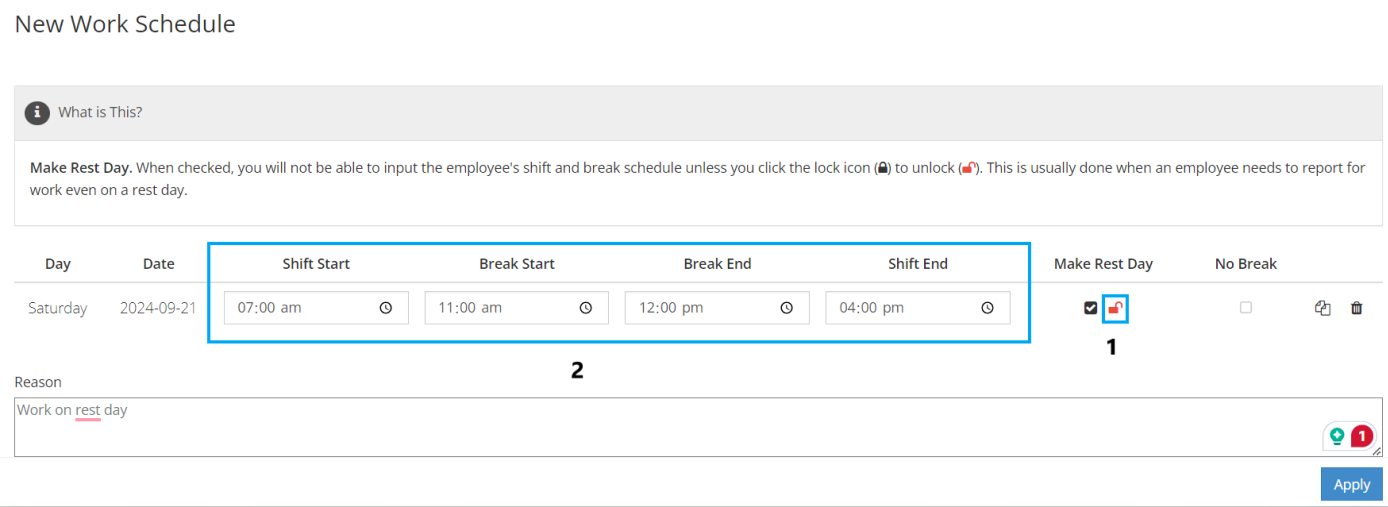
Task: Click the green lightbulb grammar suggestion icon
Action: click(1337, 436)
